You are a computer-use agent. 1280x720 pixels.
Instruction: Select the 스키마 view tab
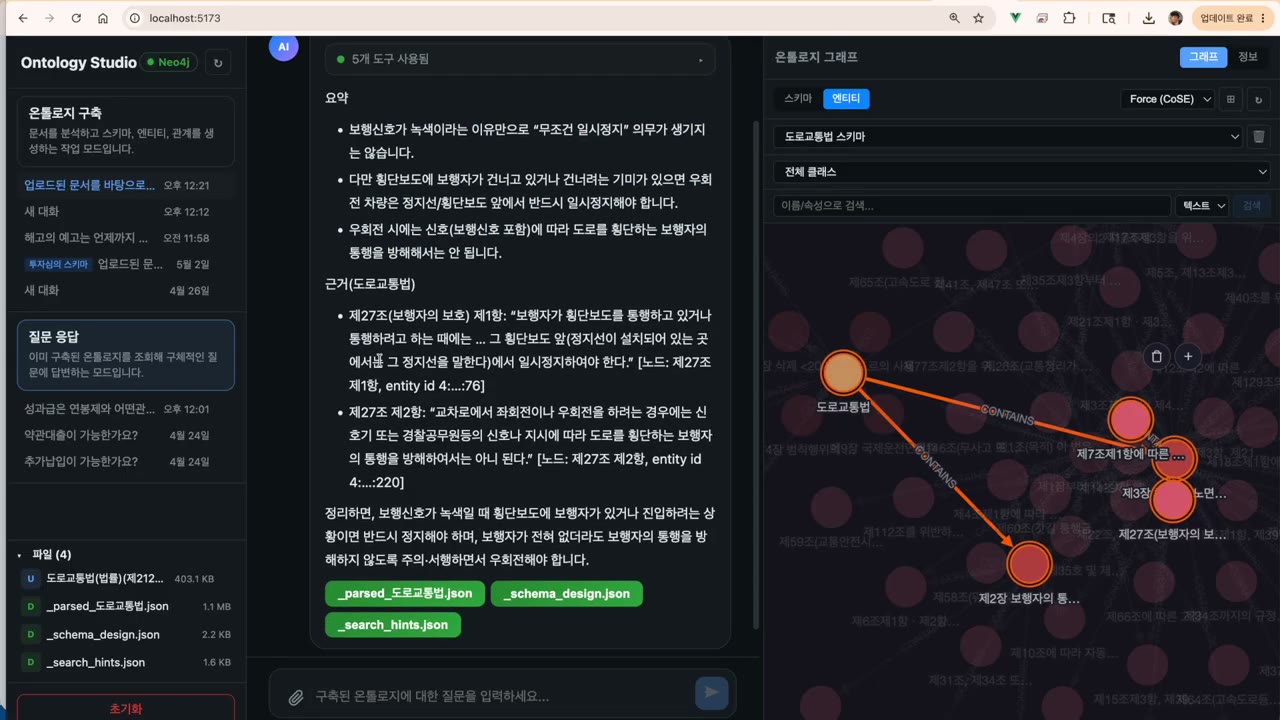pos(798,99)
